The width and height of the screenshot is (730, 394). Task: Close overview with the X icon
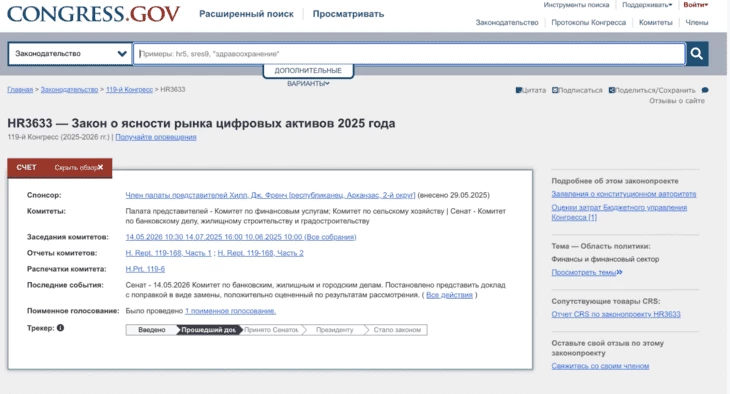point(100,167)
